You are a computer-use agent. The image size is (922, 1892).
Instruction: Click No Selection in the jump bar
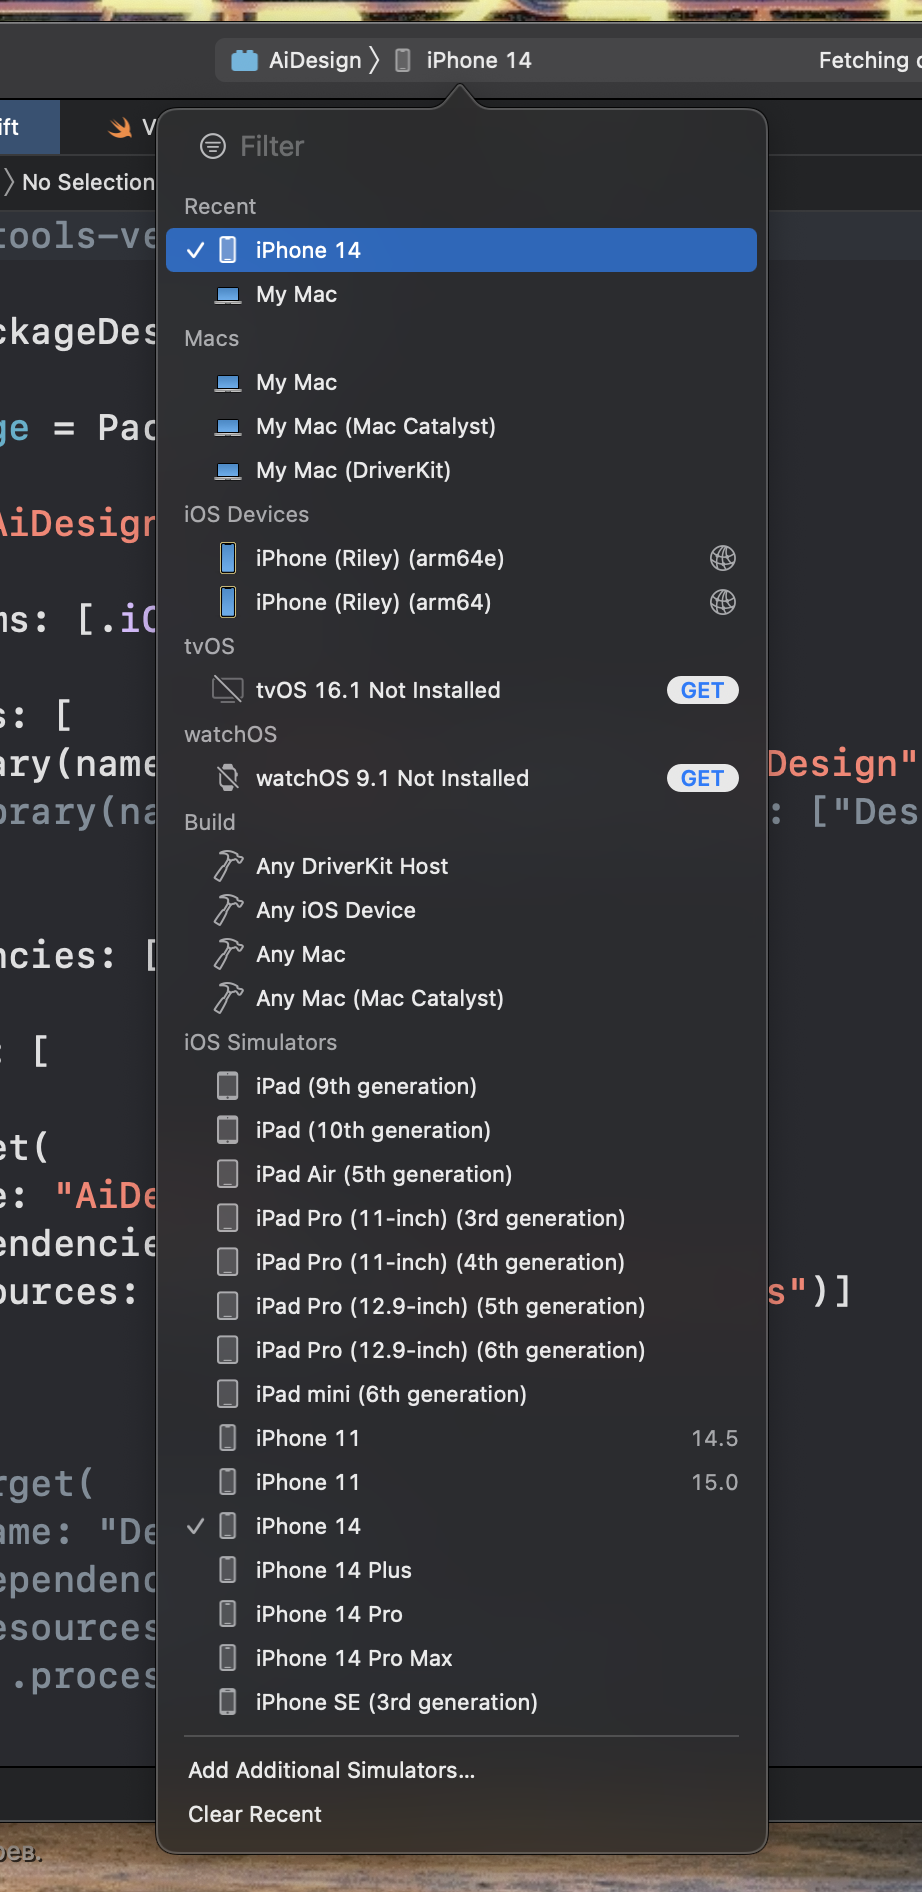pyautogui.click(x=88, y=182)
